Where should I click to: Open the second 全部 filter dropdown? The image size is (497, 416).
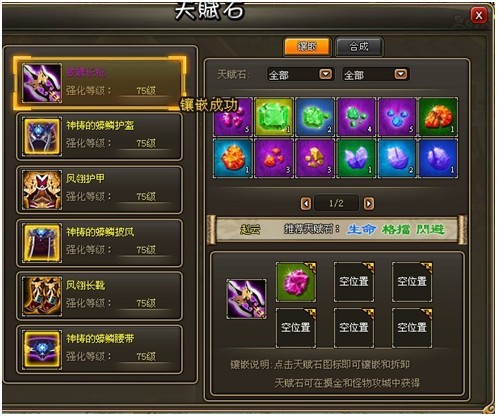[x=376, y=74]
